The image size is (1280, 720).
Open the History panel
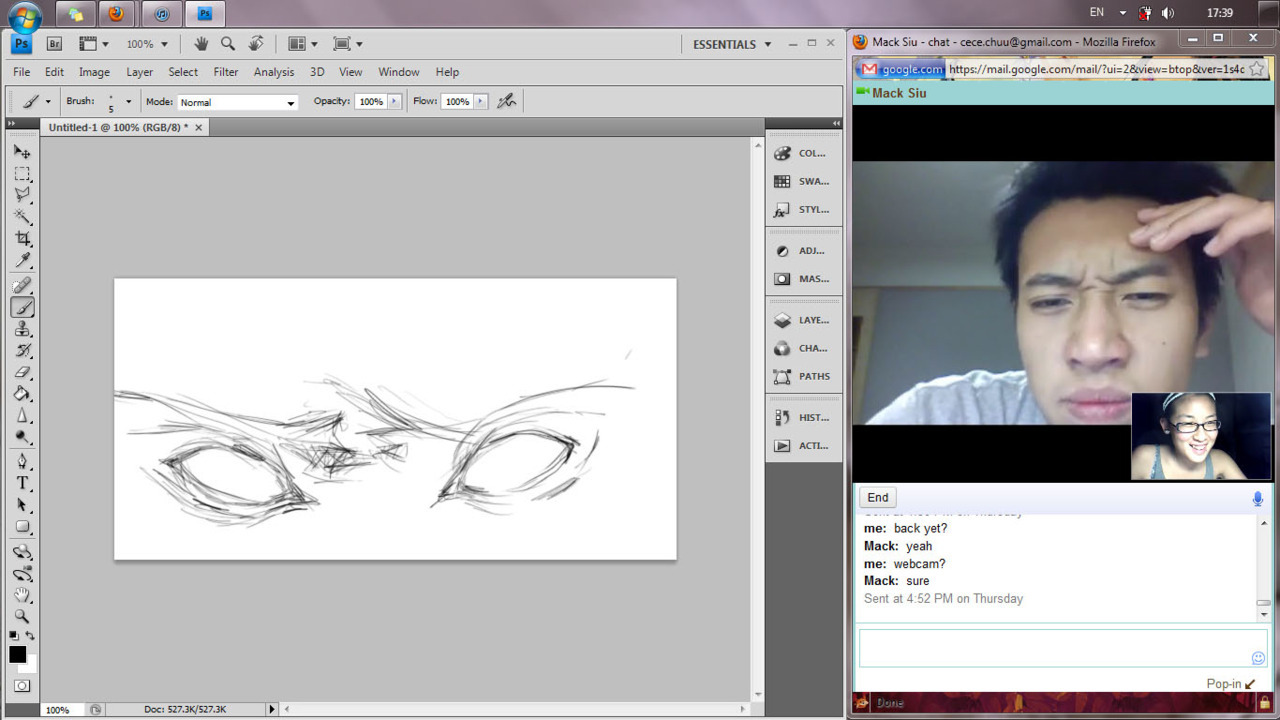(x=803, y=417)
